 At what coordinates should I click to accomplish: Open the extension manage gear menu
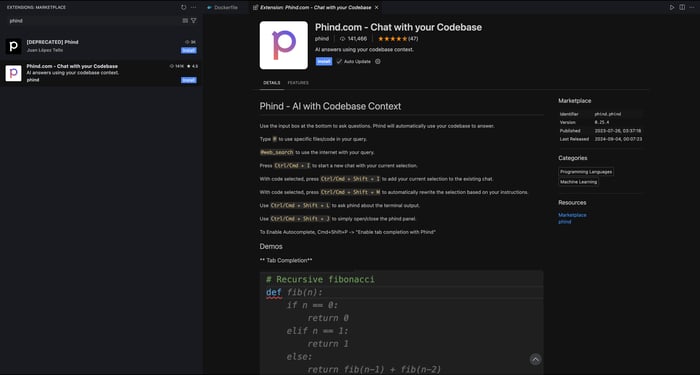(x=378, y=62)
